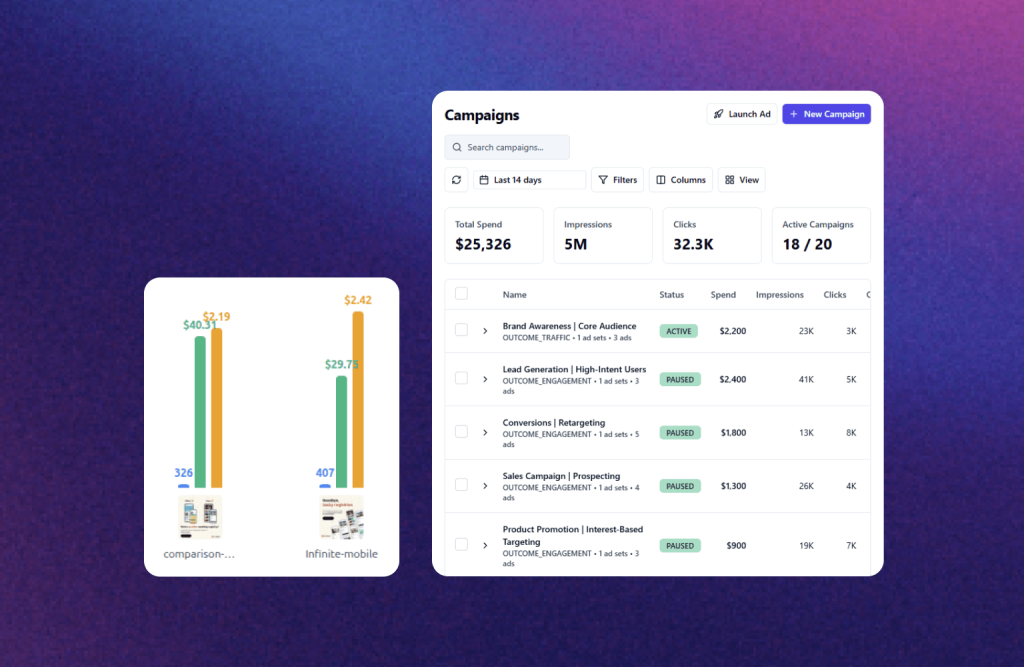Click the rocket icon in Launch Ad
This screenshot has height=667, width=1024.
pos(718,114)
